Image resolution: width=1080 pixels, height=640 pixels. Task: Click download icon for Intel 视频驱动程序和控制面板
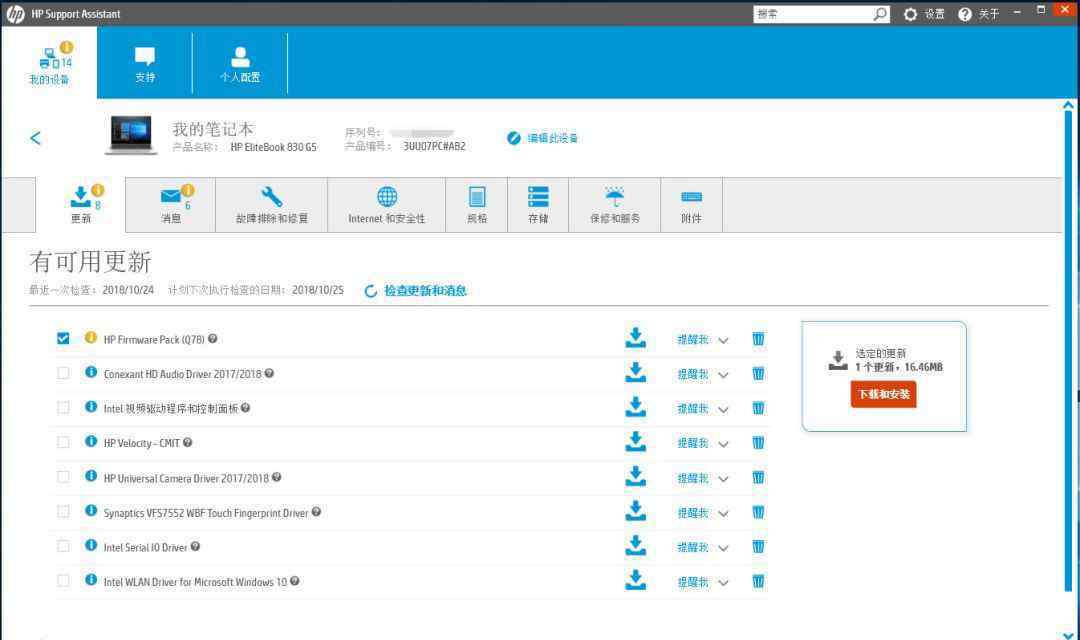(x=635, y=407)
